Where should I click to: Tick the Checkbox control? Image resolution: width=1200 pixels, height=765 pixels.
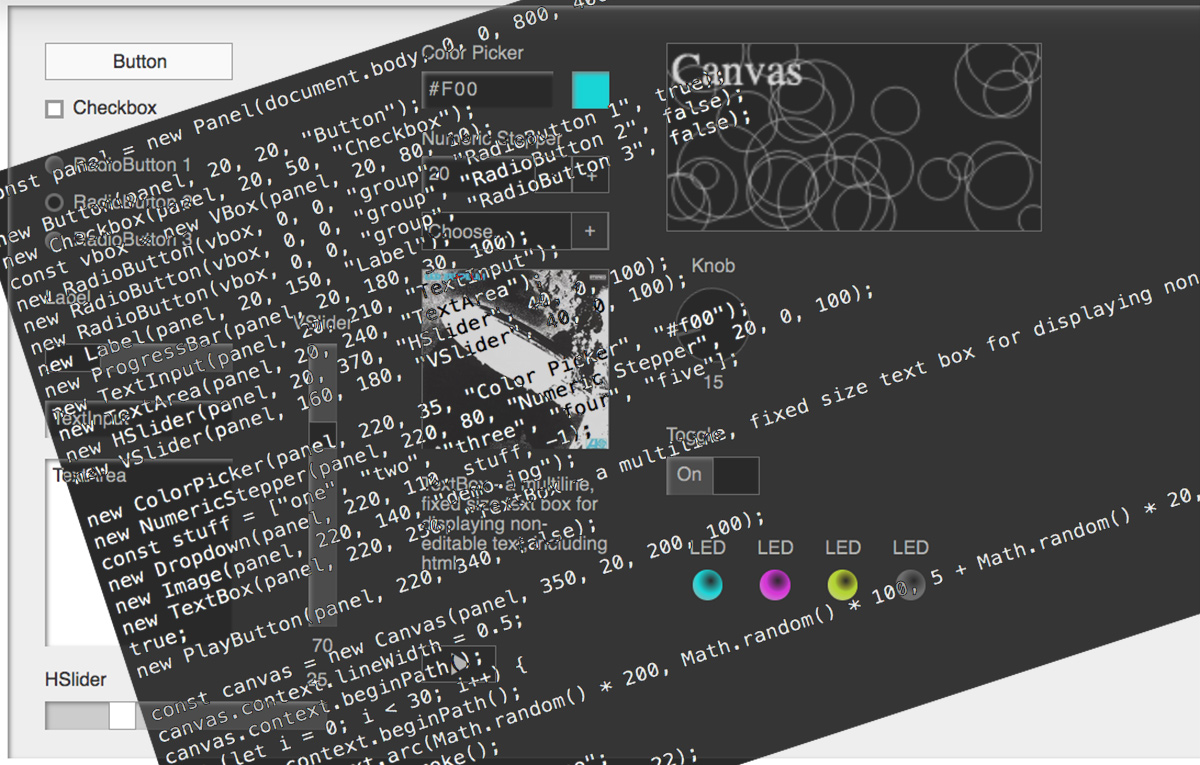[55, 108]
